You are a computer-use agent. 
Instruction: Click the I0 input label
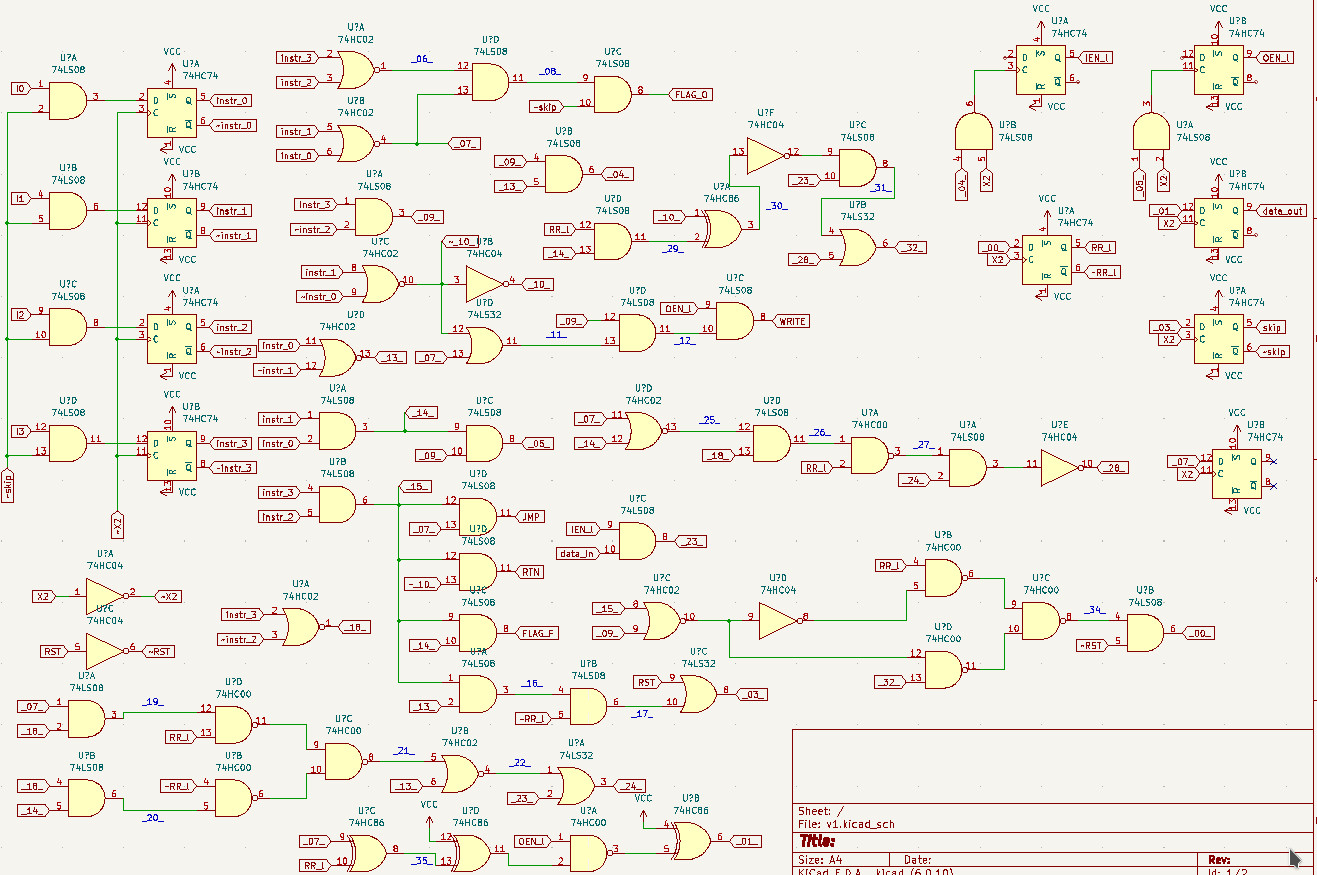20,89
